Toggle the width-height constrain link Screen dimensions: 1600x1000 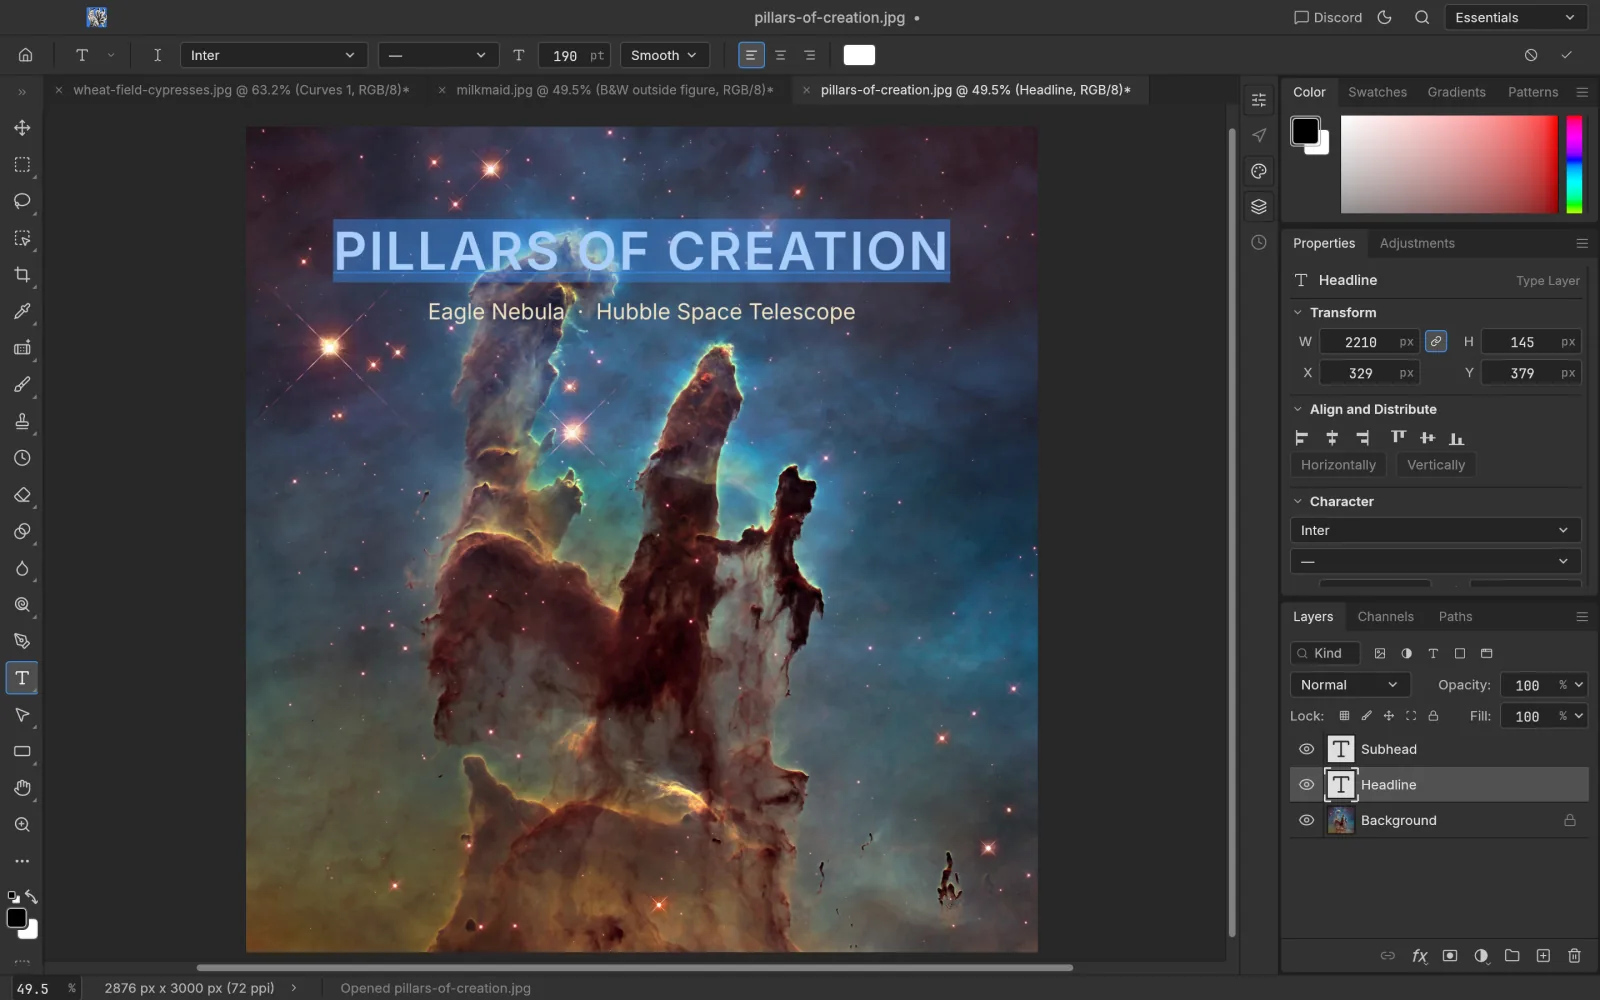click(1436, 342)
